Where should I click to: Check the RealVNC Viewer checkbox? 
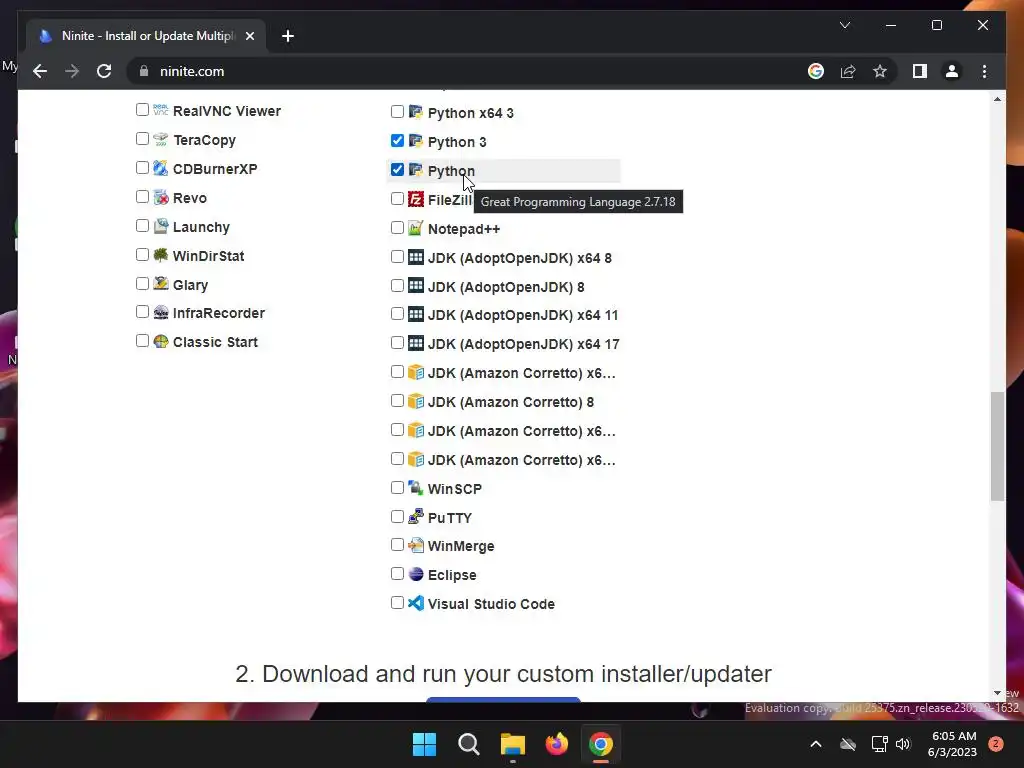(x=142, y=110)
